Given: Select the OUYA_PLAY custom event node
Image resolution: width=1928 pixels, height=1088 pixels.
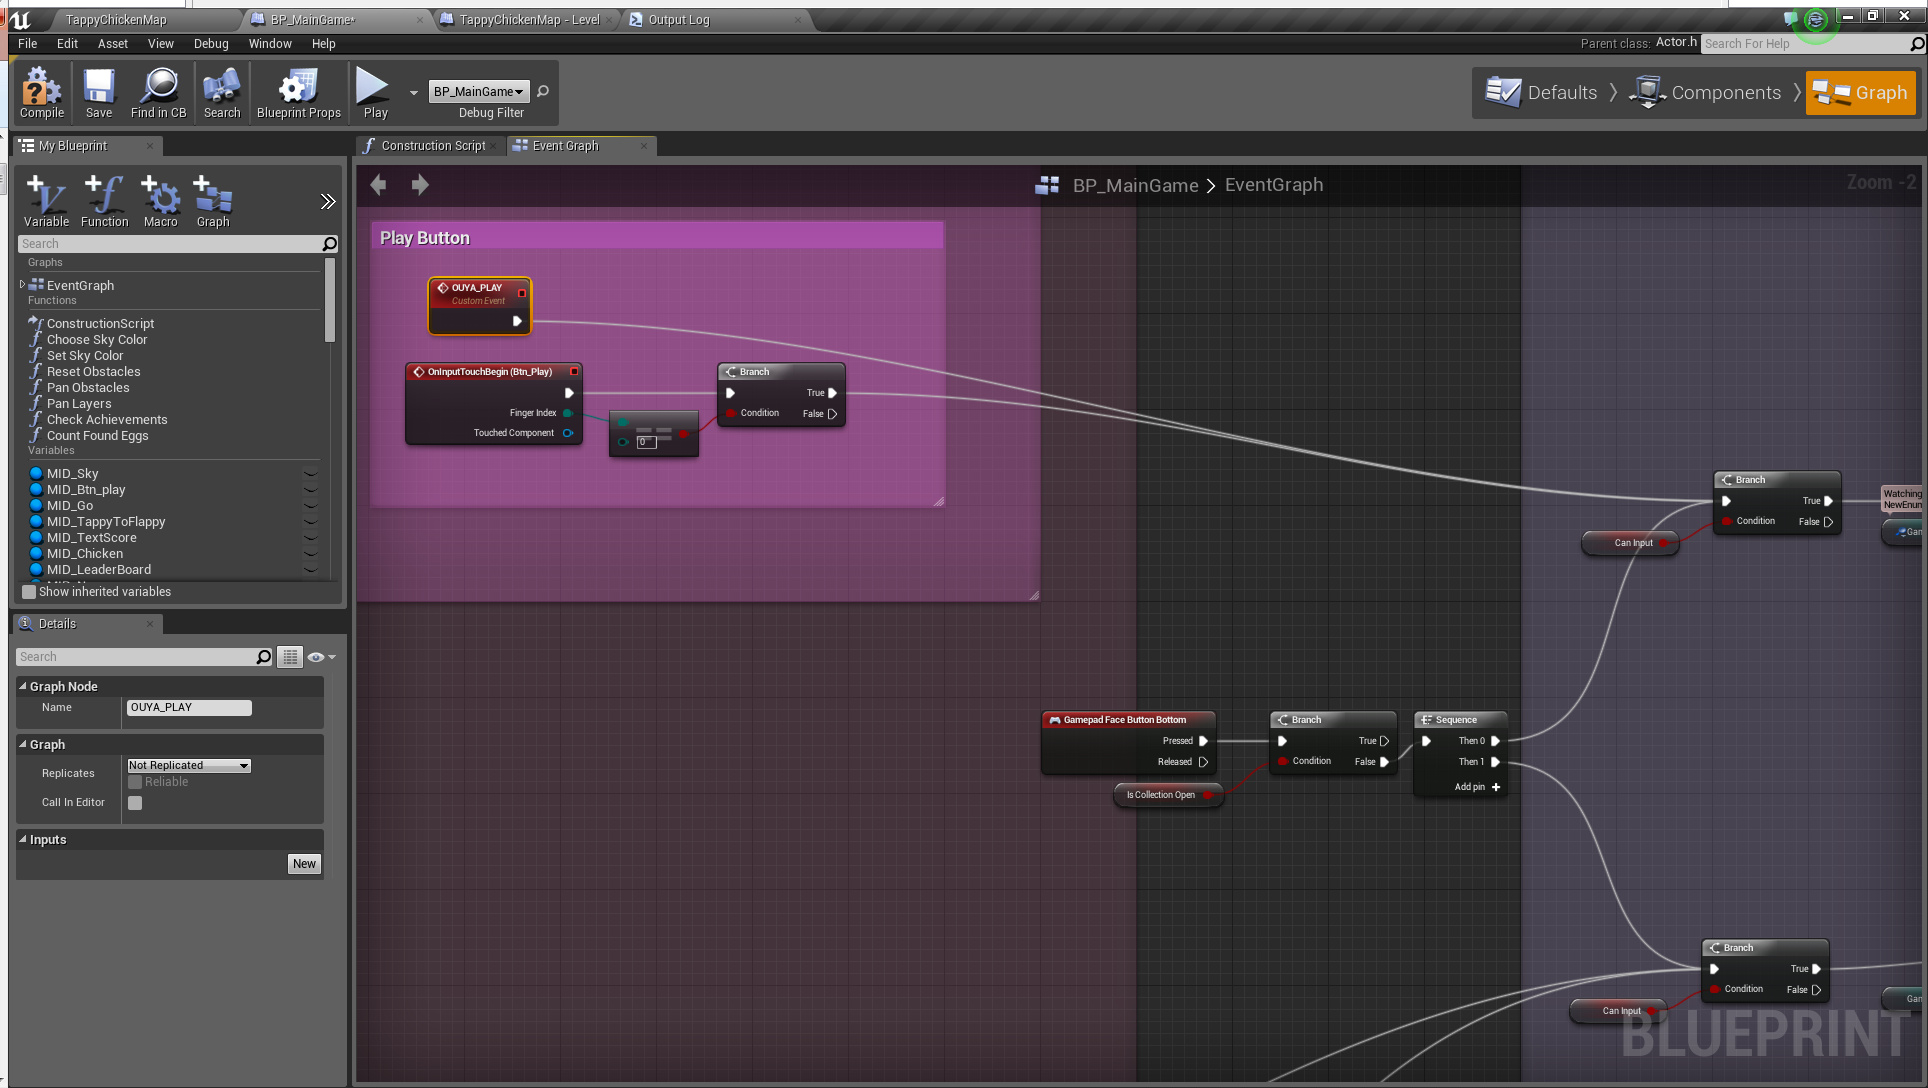Looking at the screenshot, I should click(480, 305).
